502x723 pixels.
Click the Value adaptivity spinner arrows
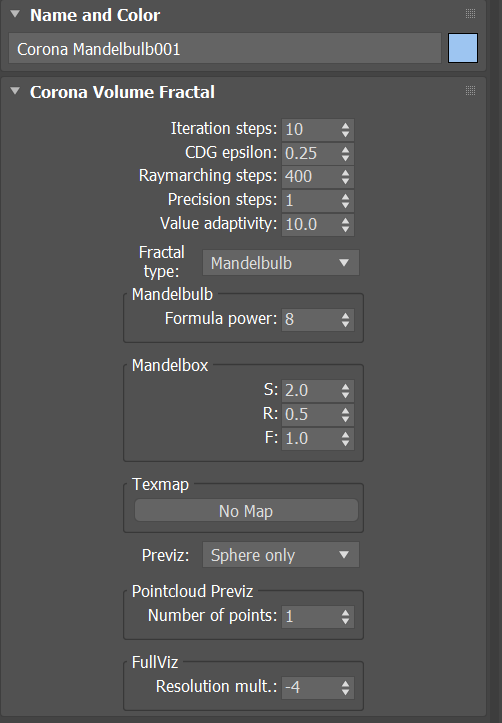(345, 225)
